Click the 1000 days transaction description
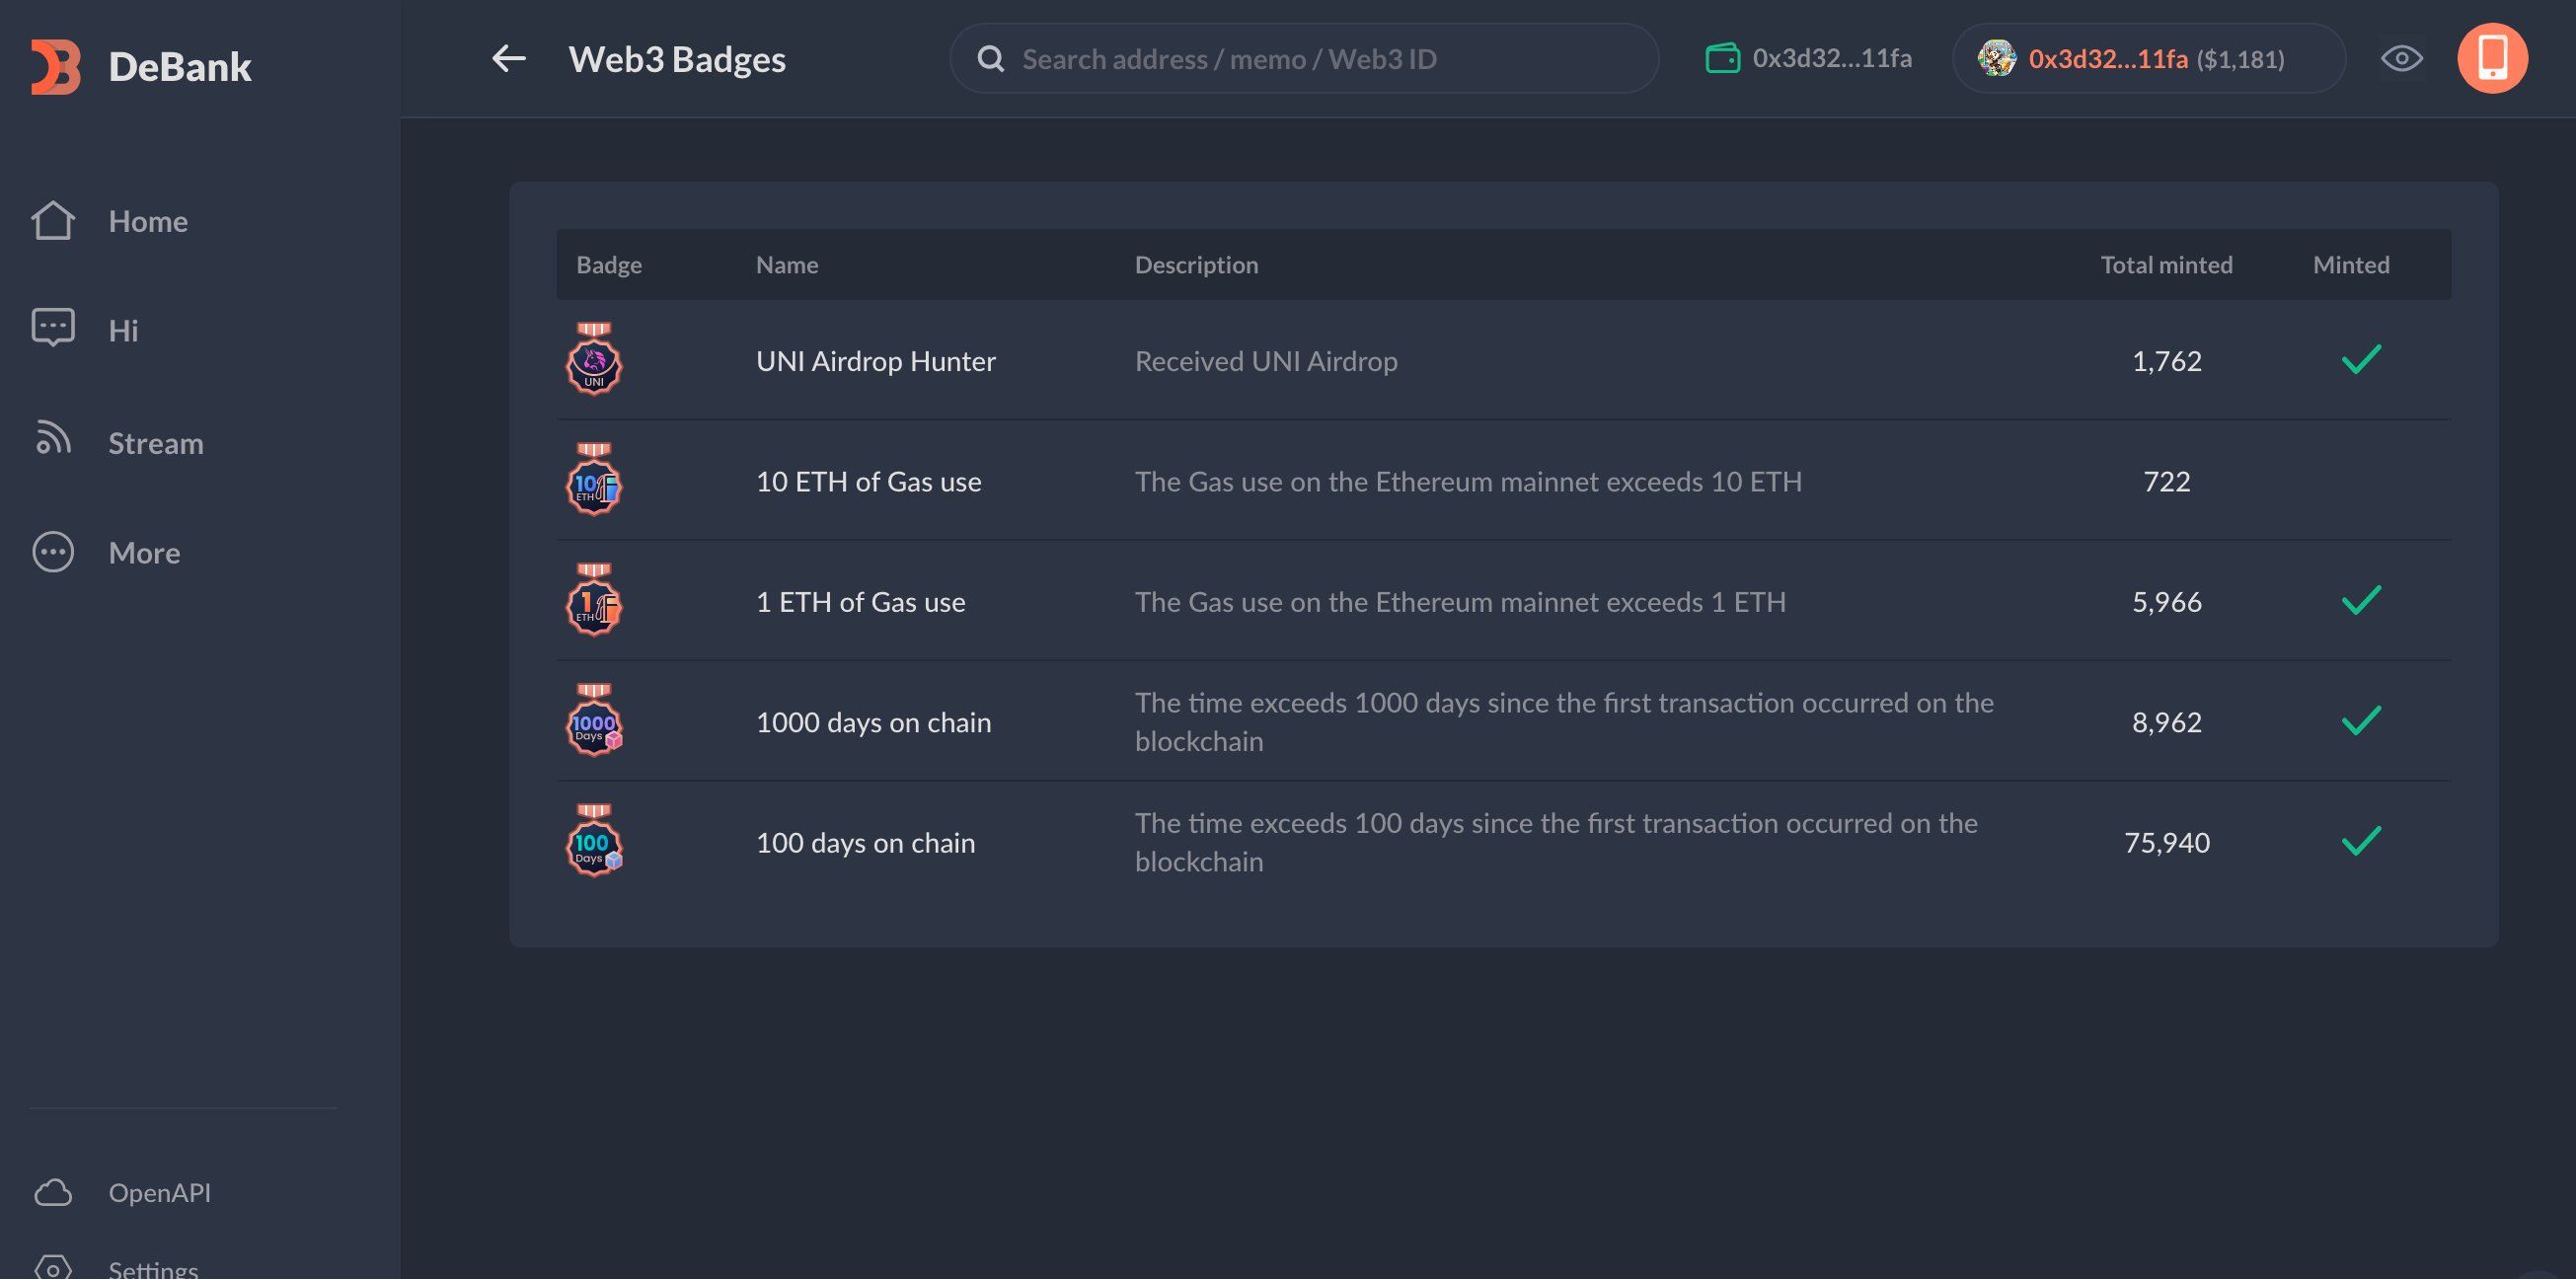 [x=1564, y=722]
